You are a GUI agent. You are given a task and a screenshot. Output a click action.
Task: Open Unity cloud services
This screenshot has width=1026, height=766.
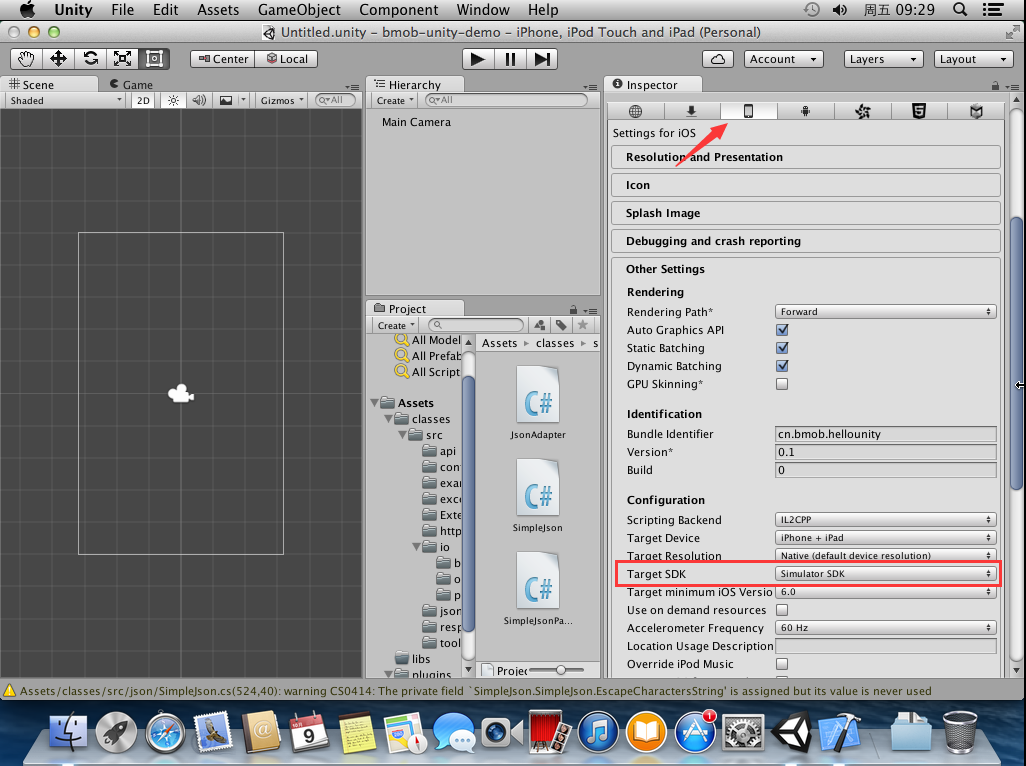(718, 59)
